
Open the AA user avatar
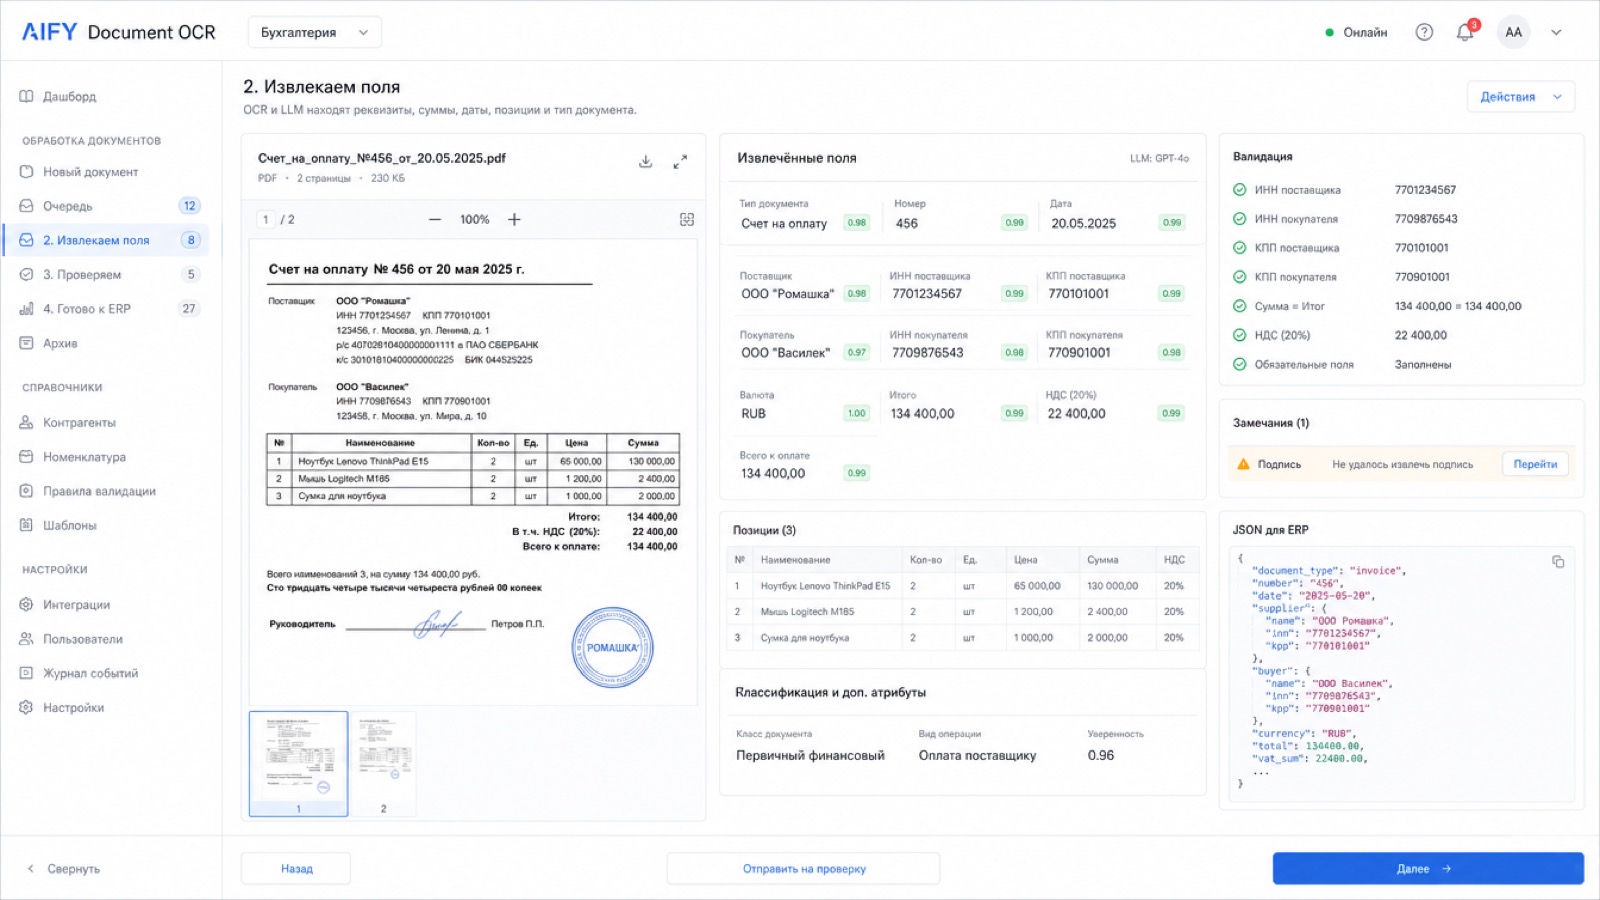pos(1514,32)
